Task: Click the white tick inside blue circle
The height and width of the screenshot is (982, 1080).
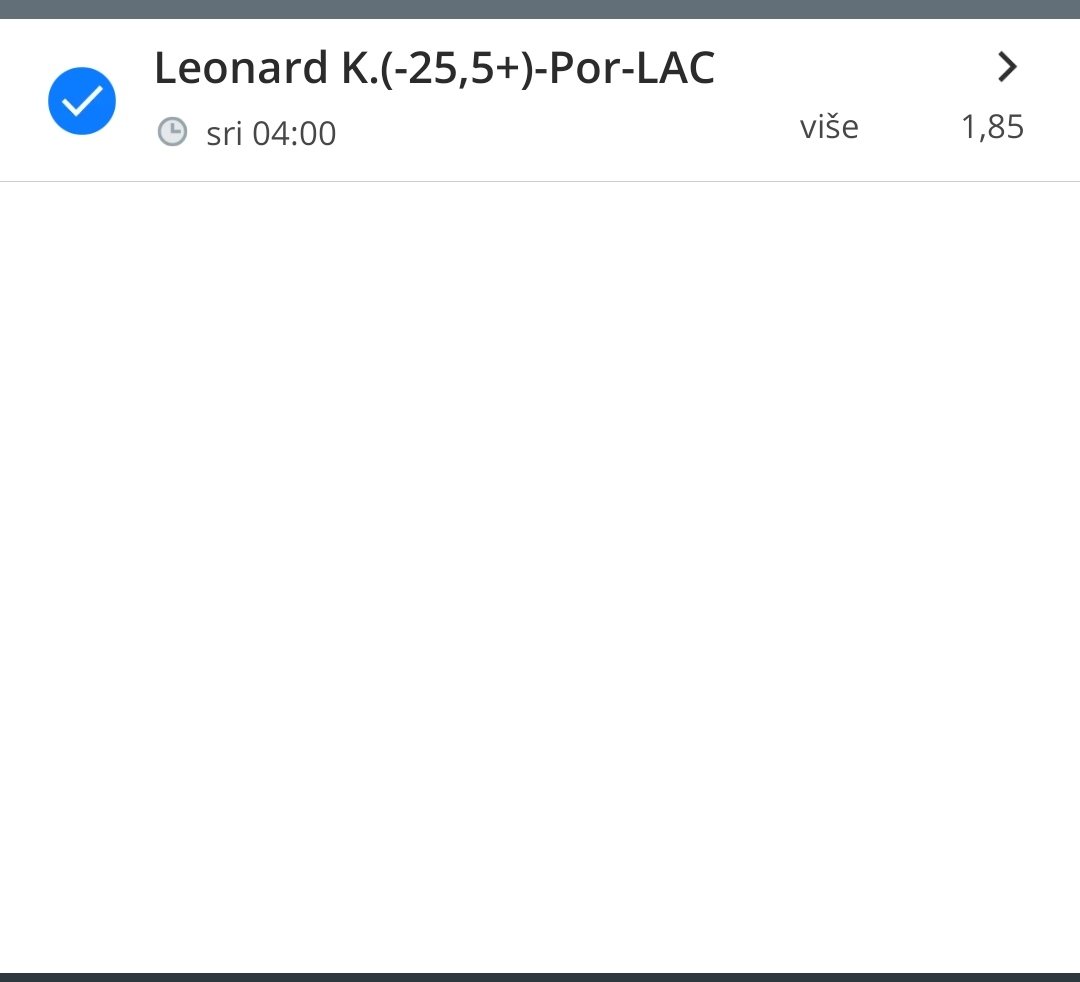Action: coord(82,101)
